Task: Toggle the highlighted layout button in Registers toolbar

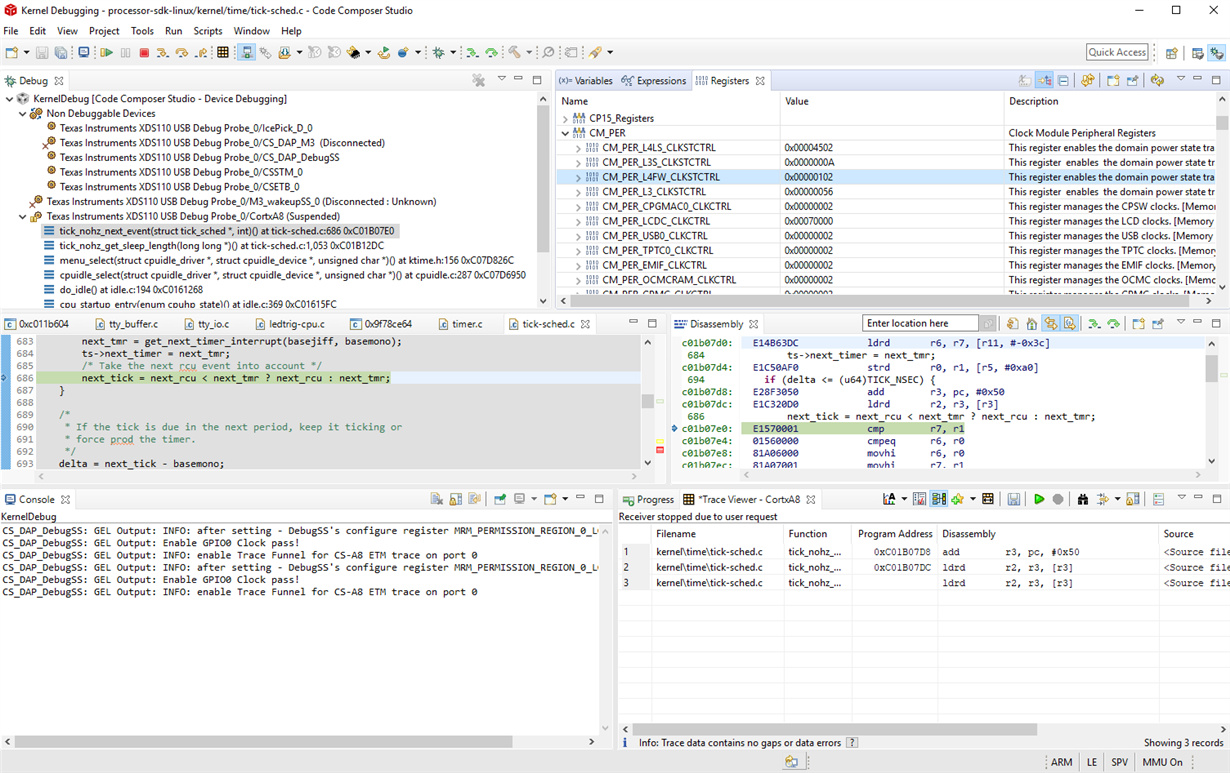Action: (x=1044, y=80)
